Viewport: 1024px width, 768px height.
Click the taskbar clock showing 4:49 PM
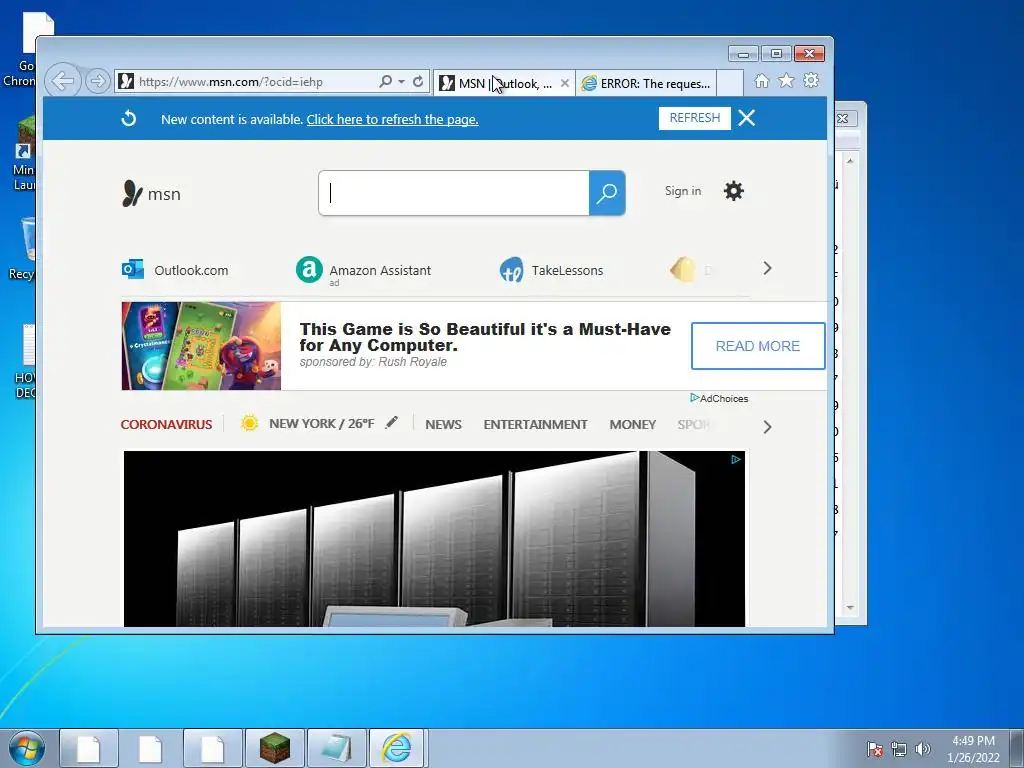973,749
